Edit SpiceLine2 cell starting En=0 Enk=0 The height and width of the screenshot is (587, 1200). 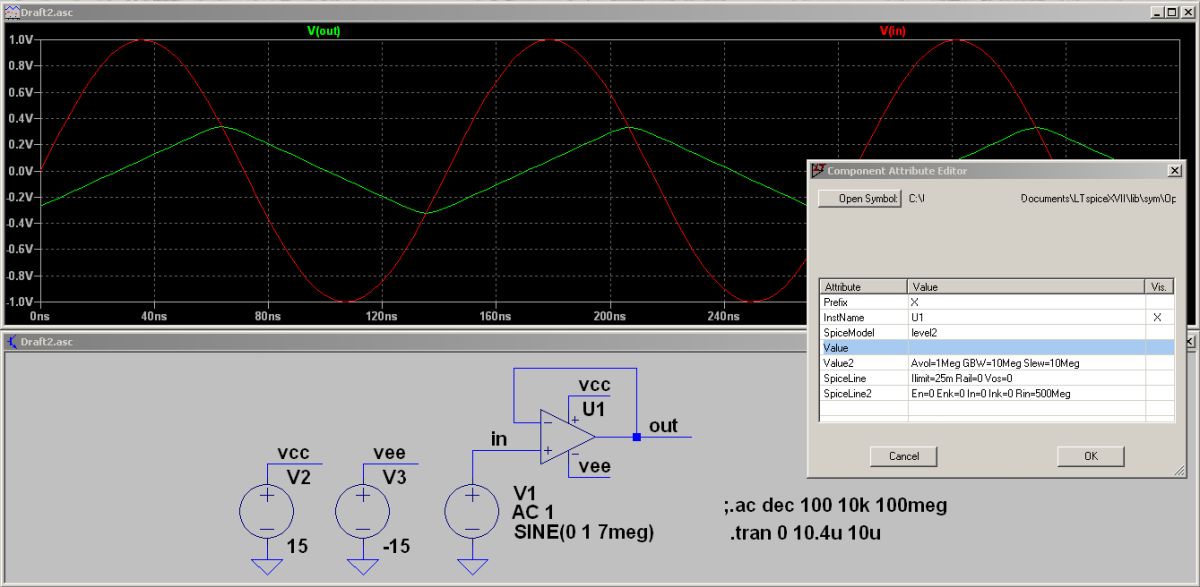point(1026,393)
